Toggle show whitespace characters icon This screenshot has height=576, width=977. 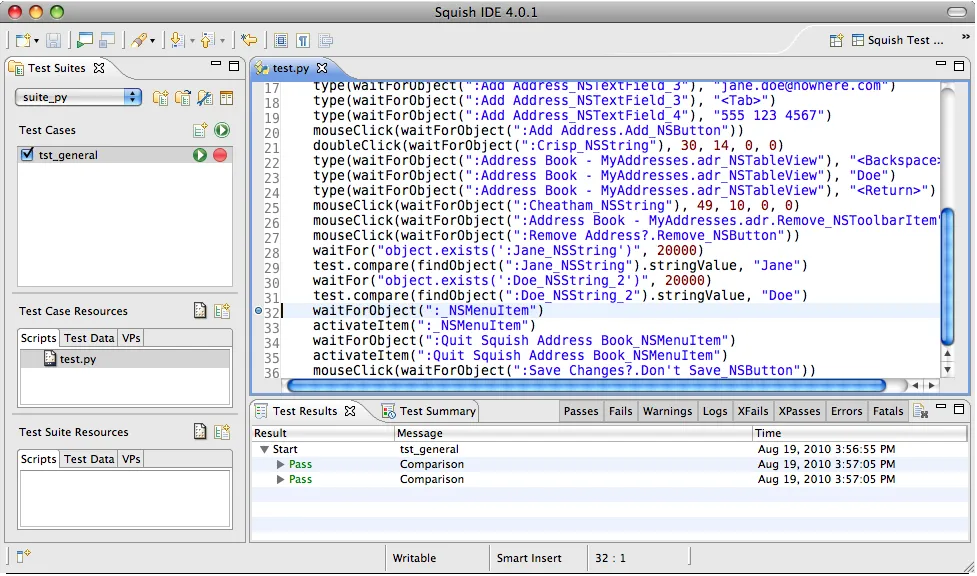point(302,41)
